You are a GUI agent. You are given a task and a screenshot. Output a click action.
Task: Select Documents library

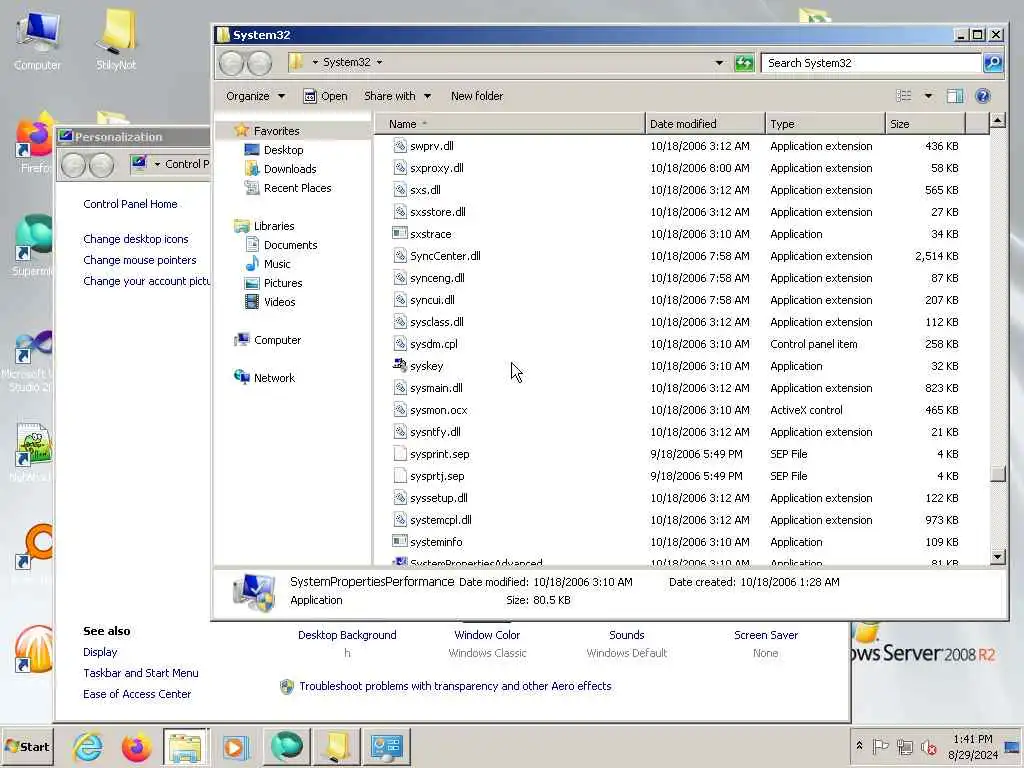click(x=281, y=245)
